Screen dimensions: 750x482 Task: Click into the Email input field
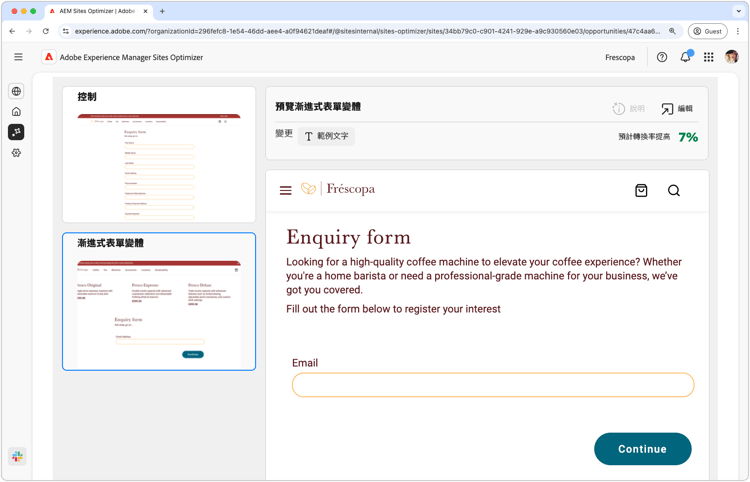[493, 385]
